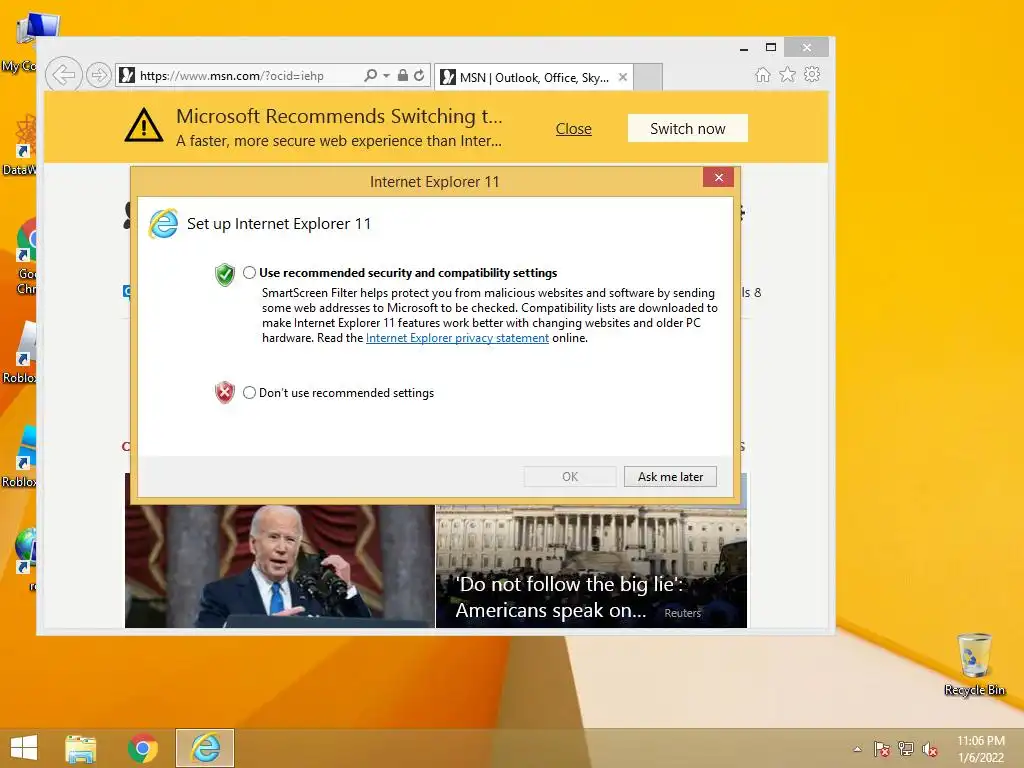The height and width of the screenshot is (768, 1024).
Task: Click the taskbar clock showing 11:06 PM
Action: (x=981, y=749)
